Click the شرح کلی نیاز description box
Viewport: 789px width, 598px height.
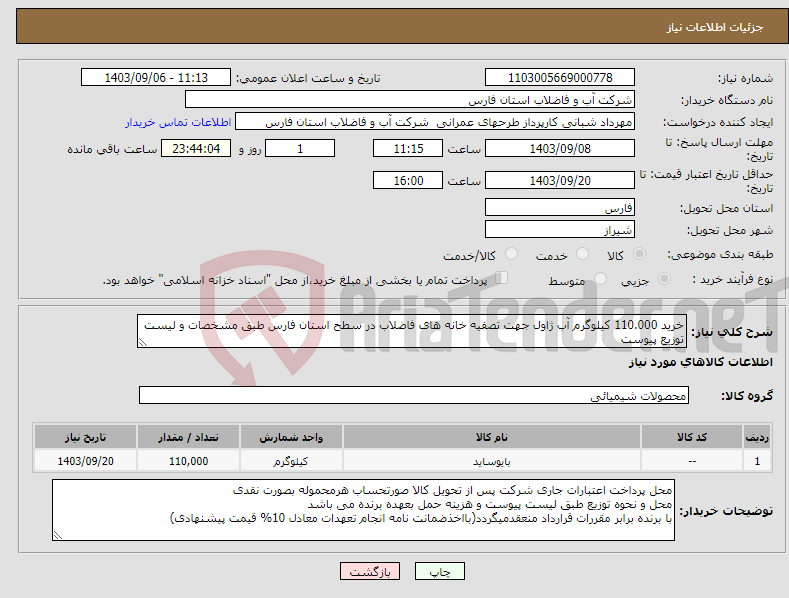412,331
